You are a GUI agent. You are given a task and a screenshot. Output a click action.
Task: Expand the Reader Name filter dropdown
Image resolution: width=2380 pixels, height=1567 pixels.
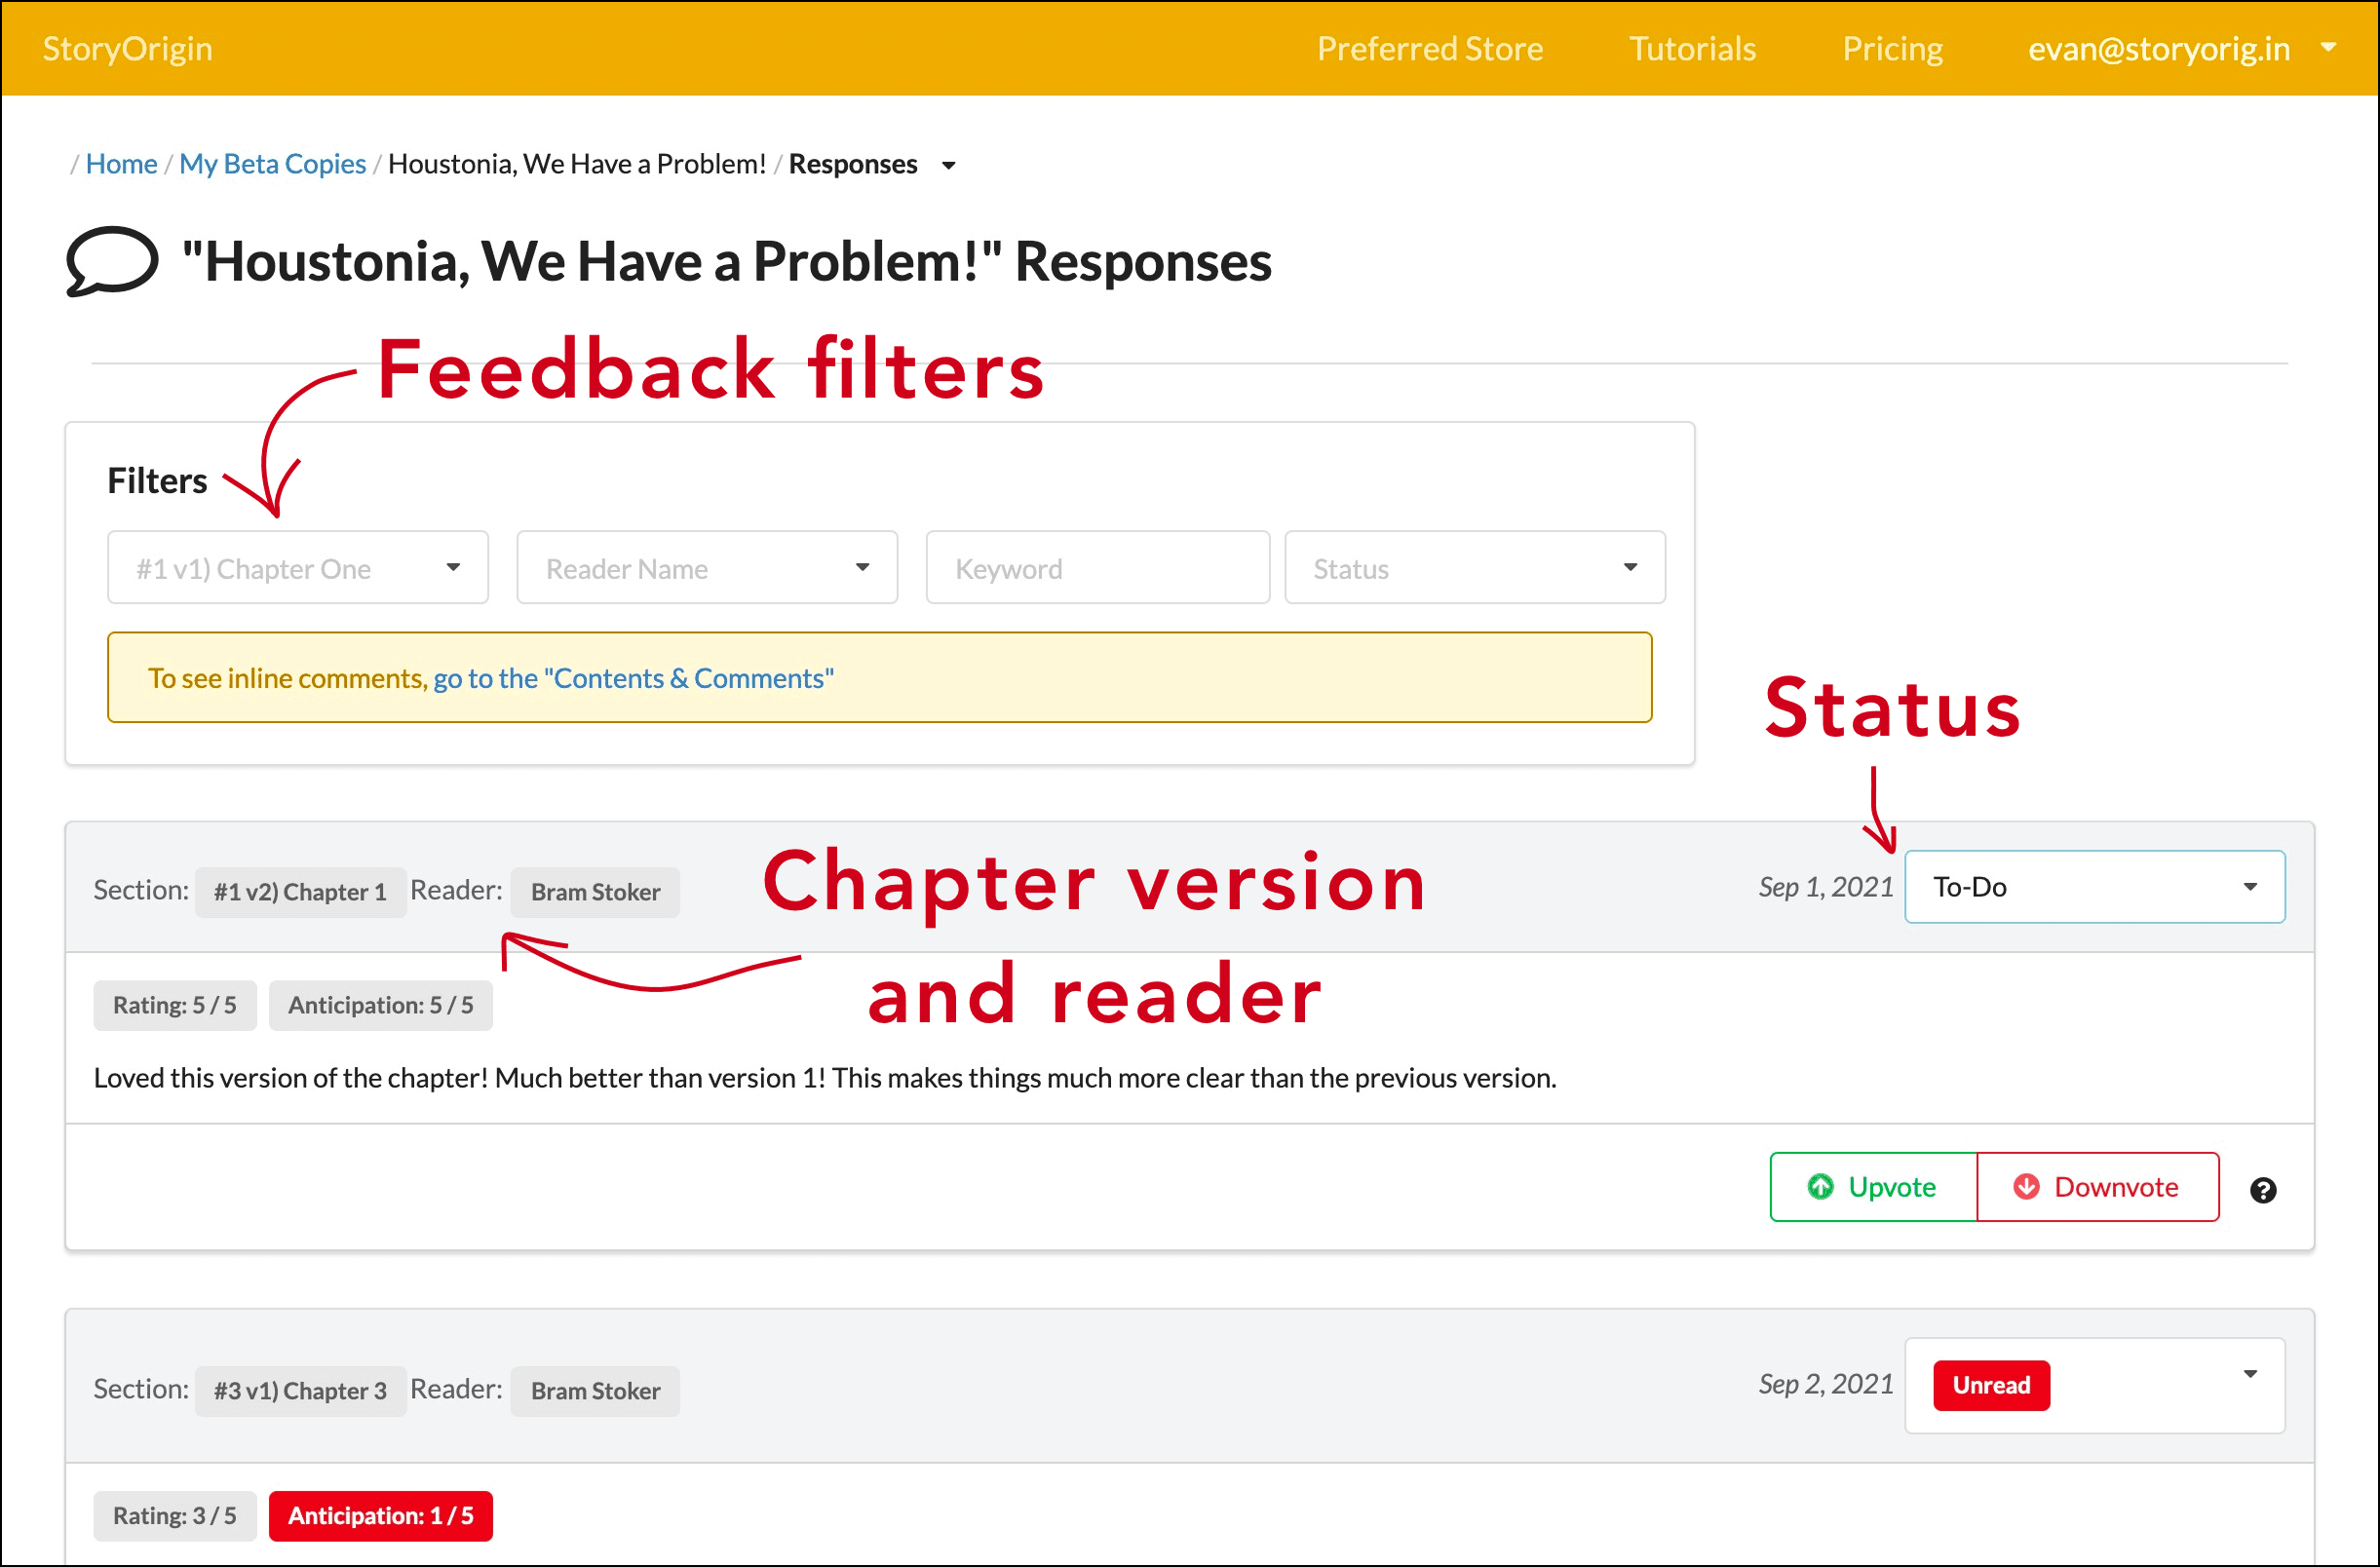706,567
